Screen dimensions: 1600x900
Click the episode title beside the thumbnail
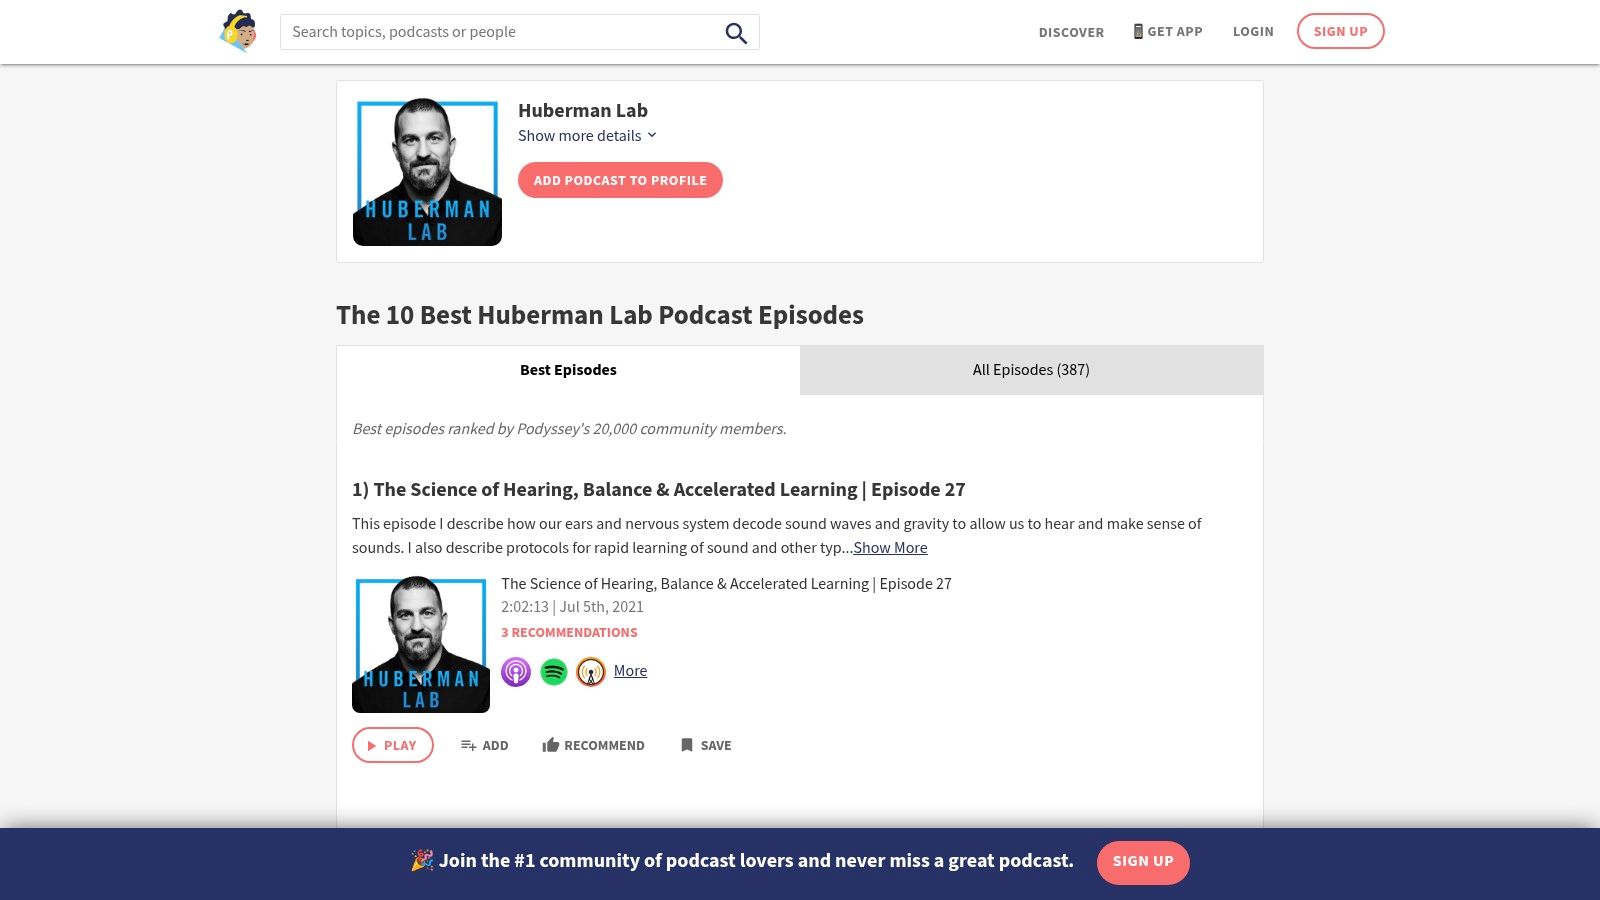click(726, 583)
